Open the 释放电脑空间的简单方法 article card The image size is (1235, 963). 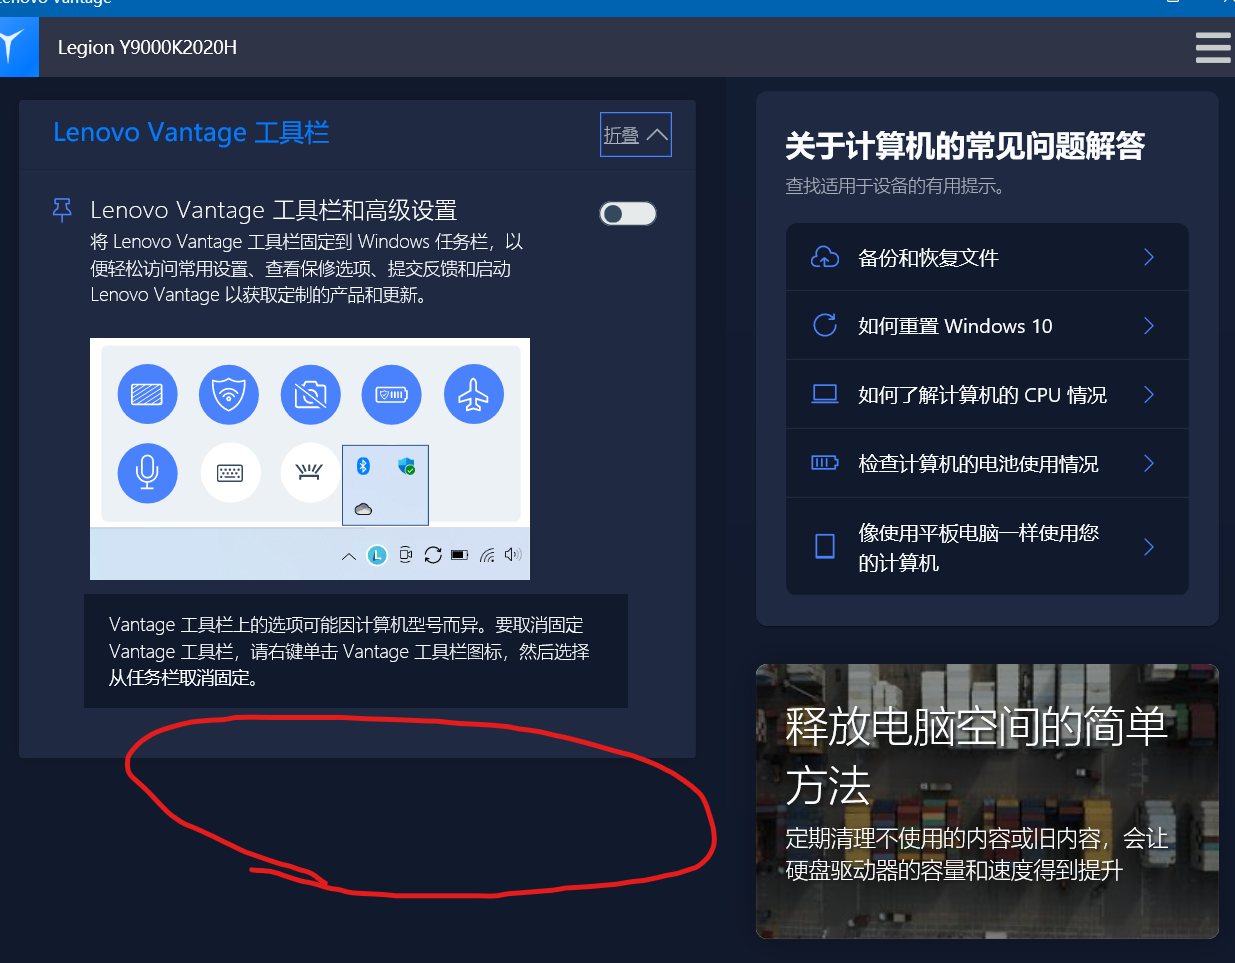987,801
